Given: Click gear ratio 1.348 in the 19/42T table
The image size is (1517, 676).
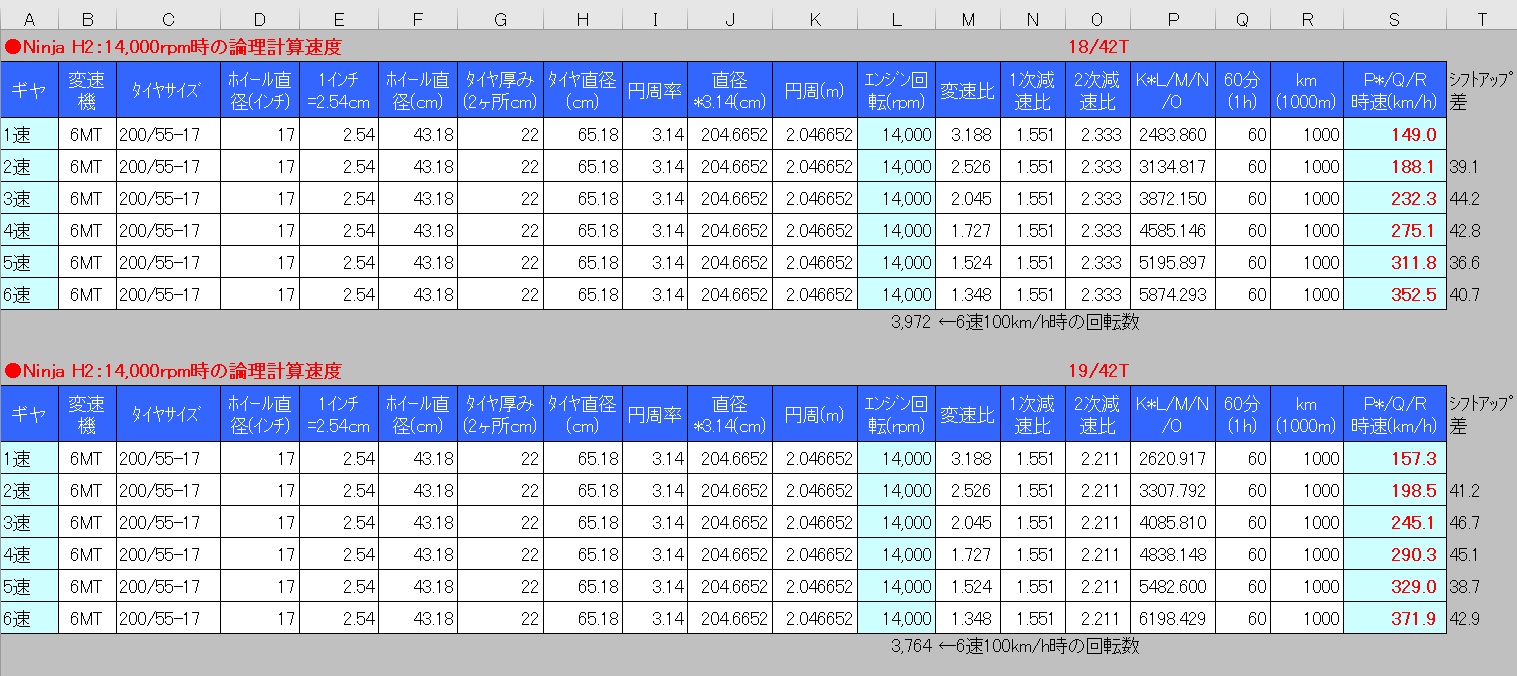Looking at the screenshot, I should pyautogui.click(x=967, y=618).
